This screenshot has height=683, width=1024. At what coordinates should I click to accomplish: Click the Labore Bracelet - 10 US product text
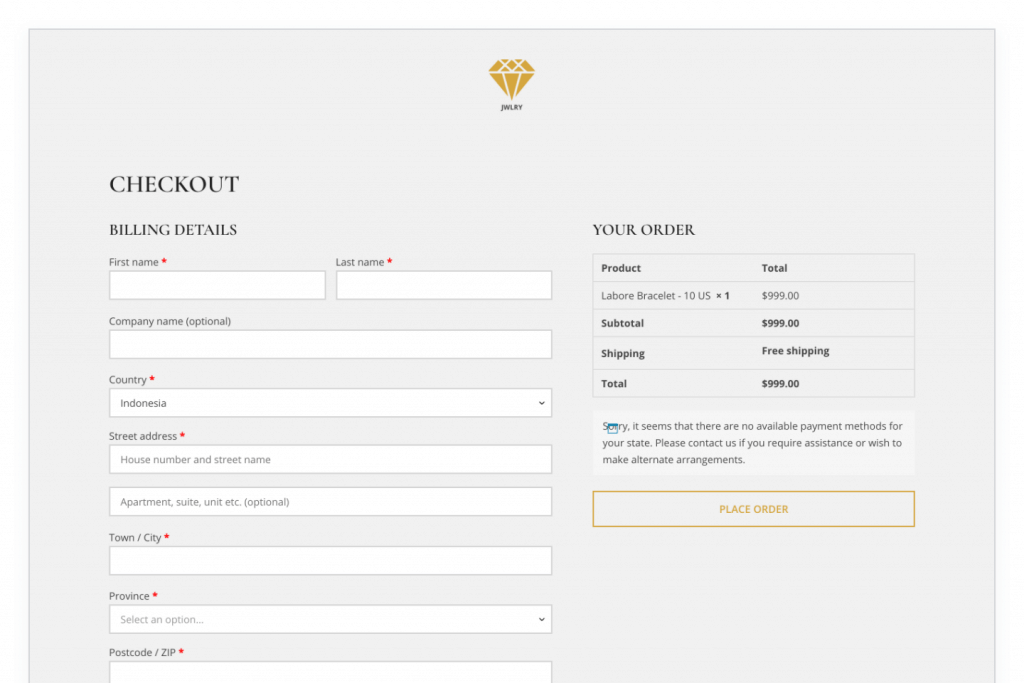(656, 296)
